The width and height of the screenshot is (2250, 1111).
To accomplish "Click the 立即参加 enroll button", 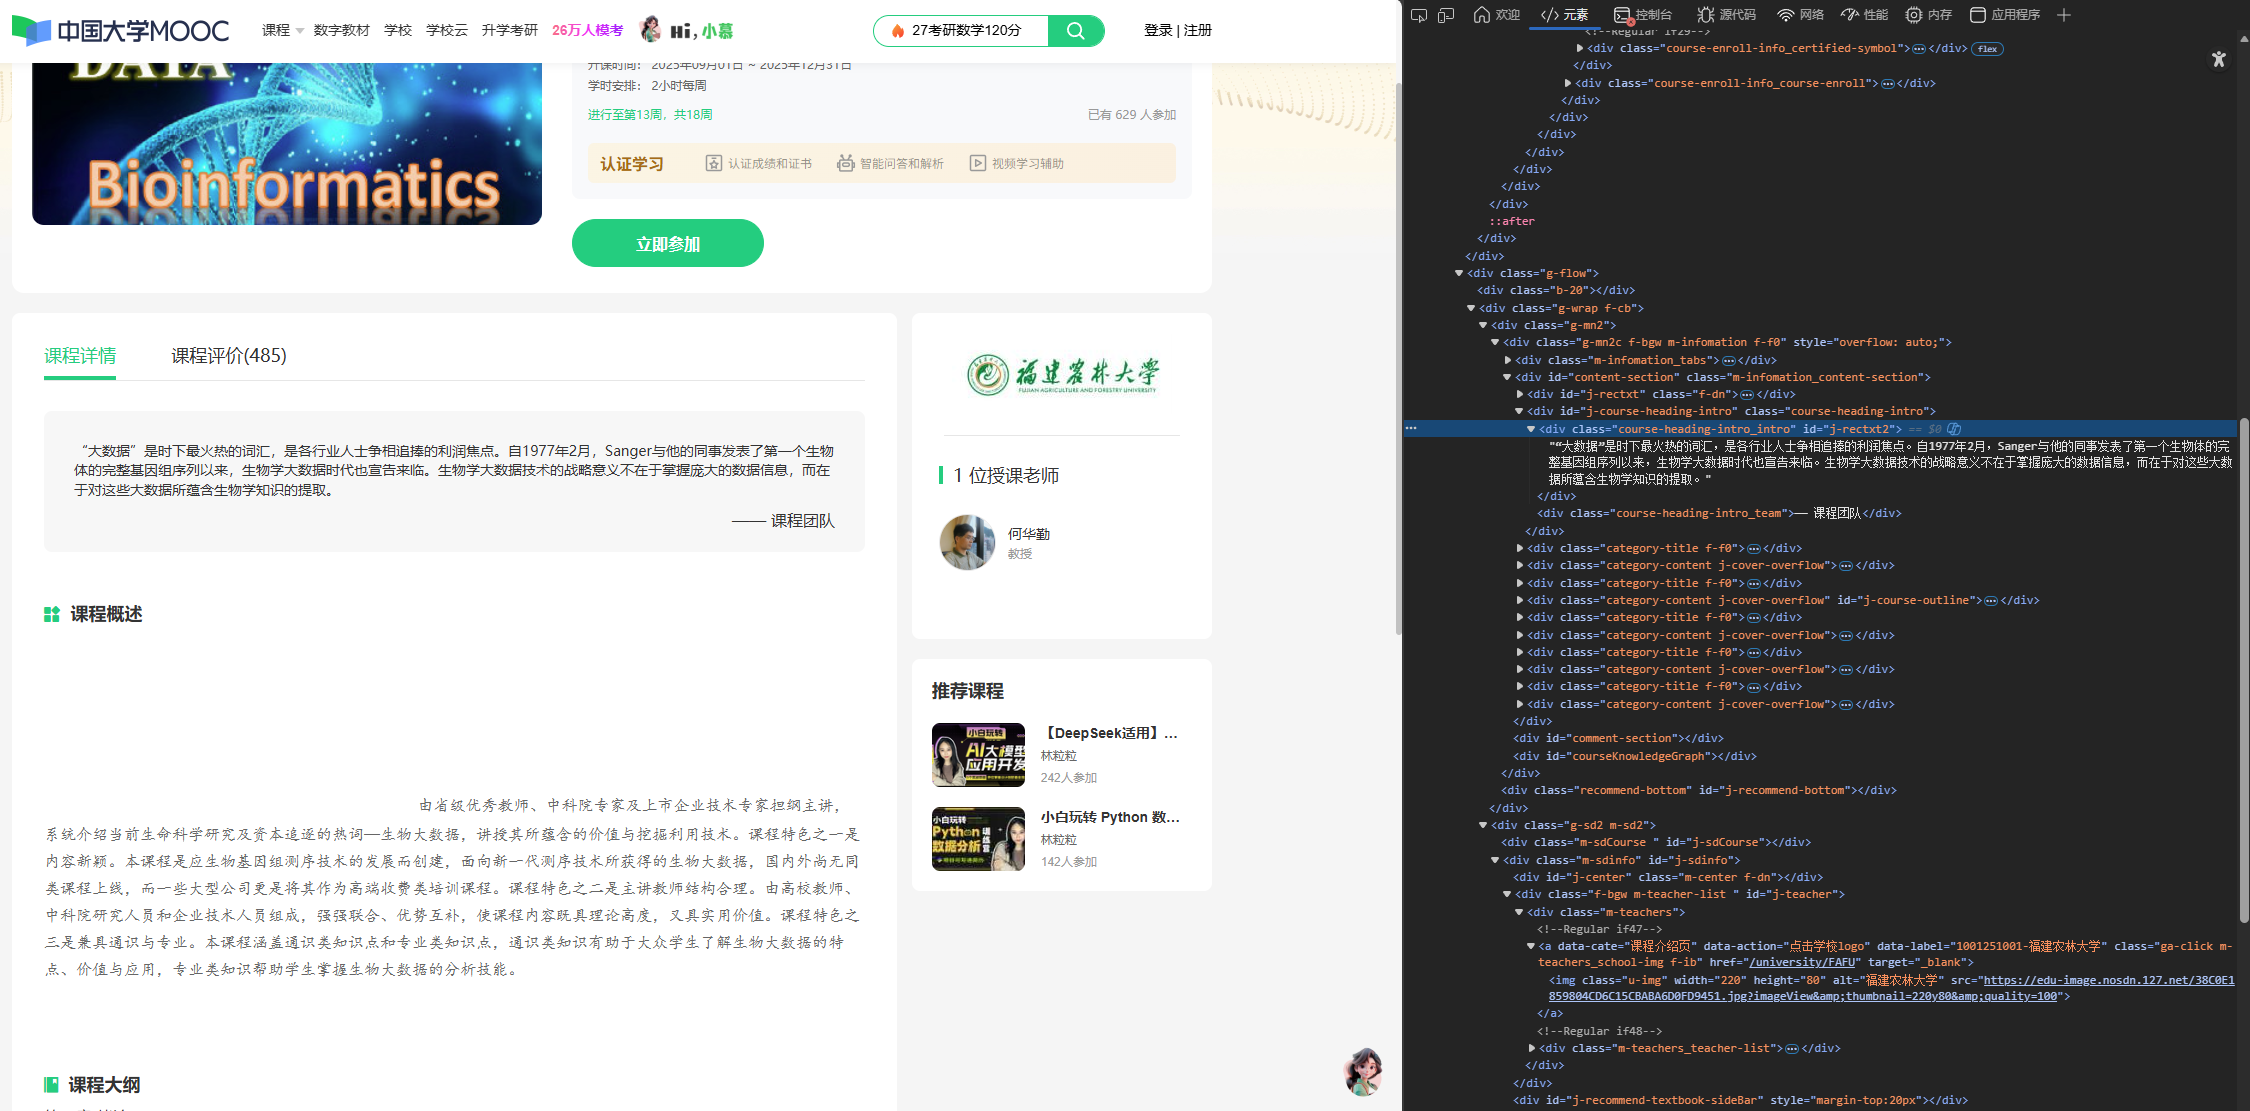I will coord(667,244).
